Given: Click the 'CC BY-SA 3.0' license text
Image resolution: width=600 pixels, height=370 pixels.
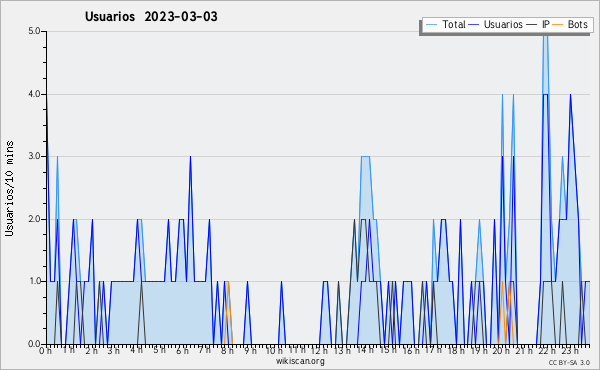Looking at the screenshot, I should (x=569, y=362).
